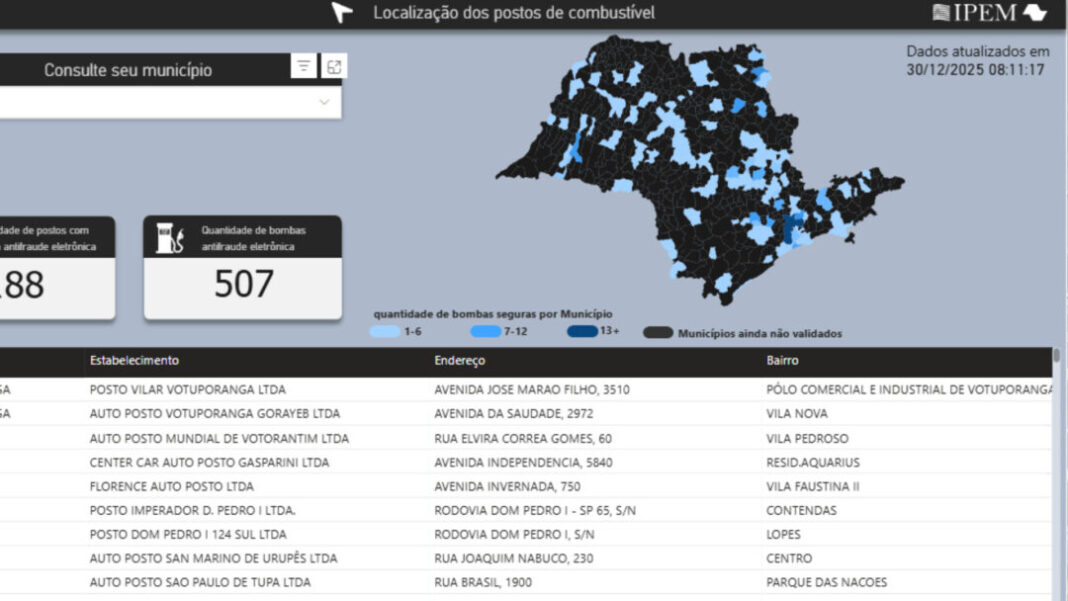Click the São Paulo flag icon beside IPEM

coord(1035,13)
